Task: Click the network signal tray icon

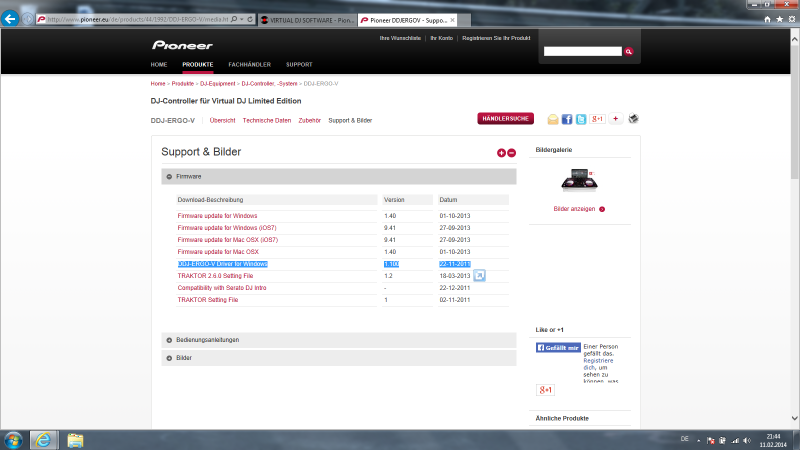Action: click(x=735, y=440)
